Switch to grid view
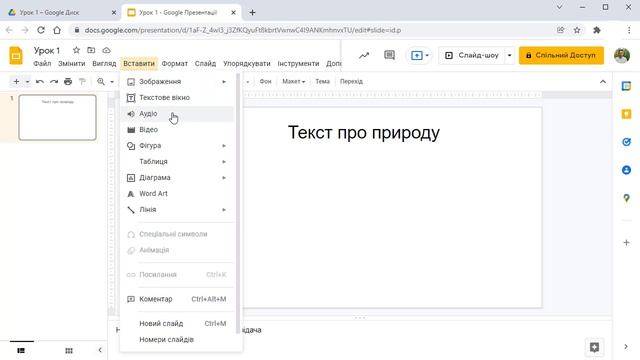 click(x=69, y=350)
